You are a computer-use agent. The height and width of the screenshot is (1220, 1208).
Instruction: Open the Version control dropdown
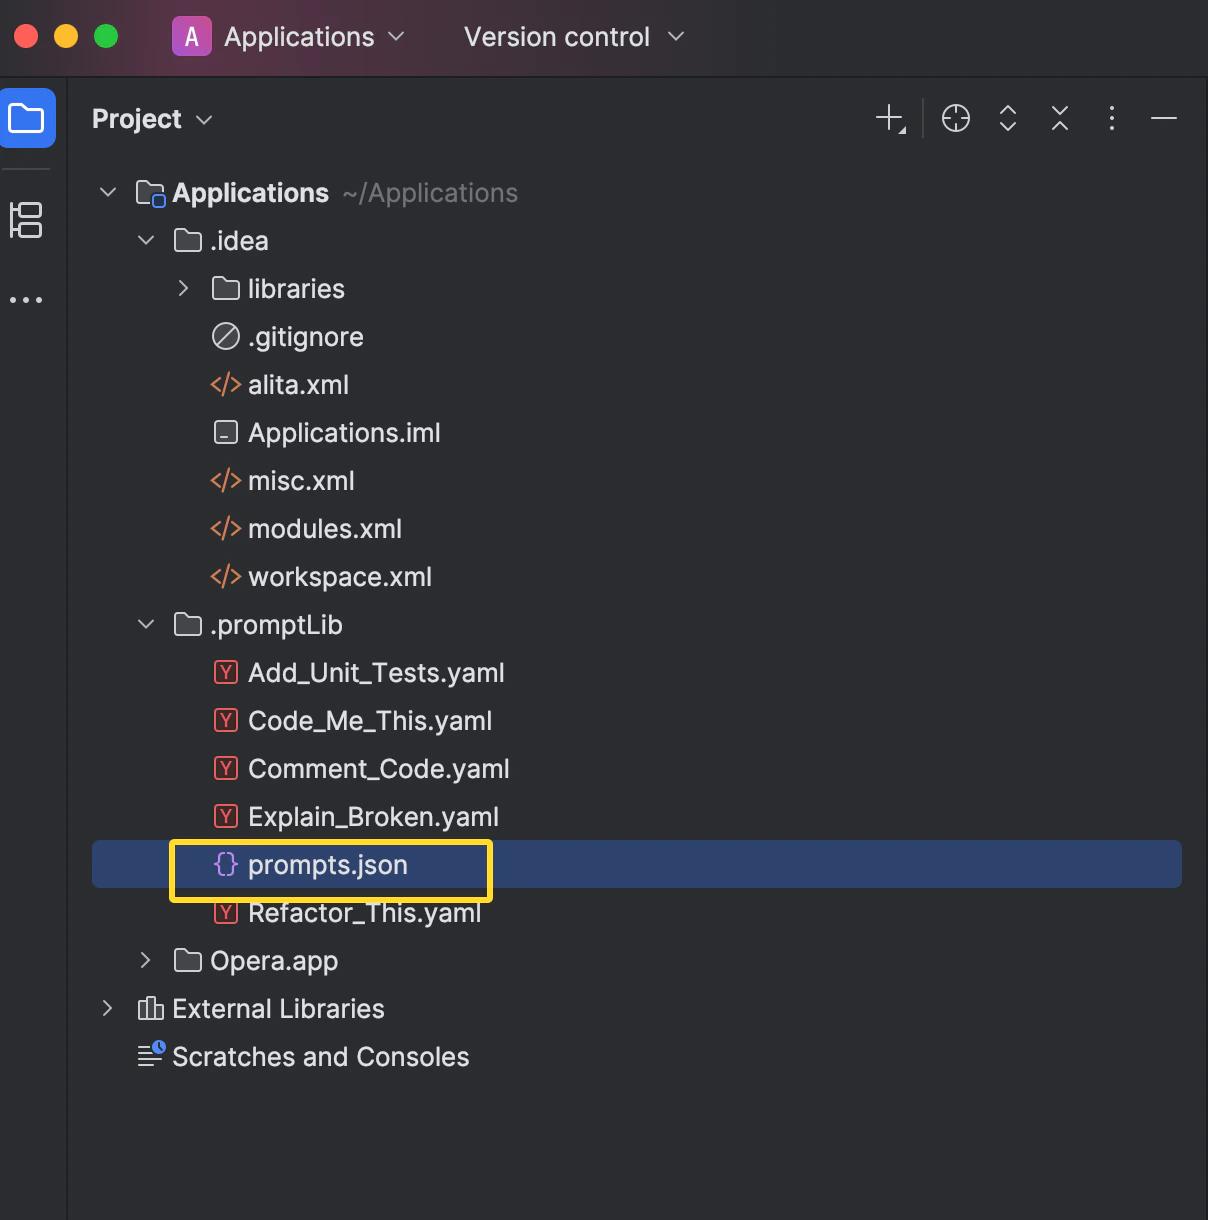point(574,37)
